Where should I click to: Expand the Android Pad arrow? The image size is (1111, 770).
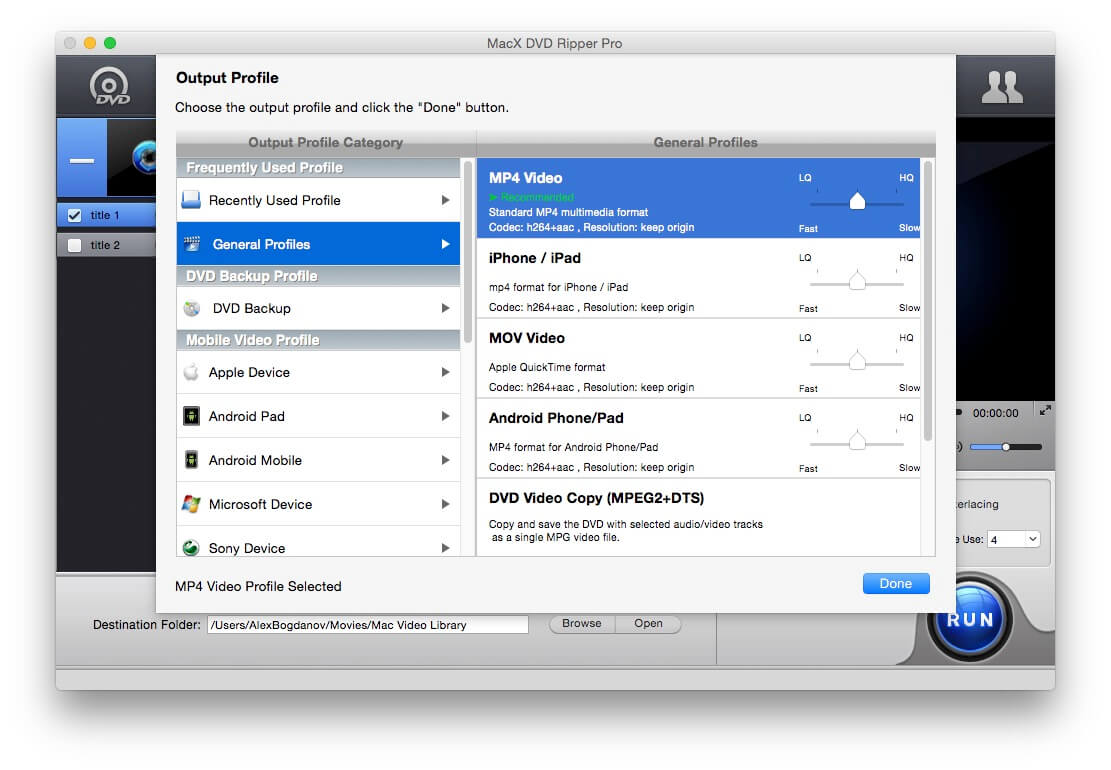[445, 416]
